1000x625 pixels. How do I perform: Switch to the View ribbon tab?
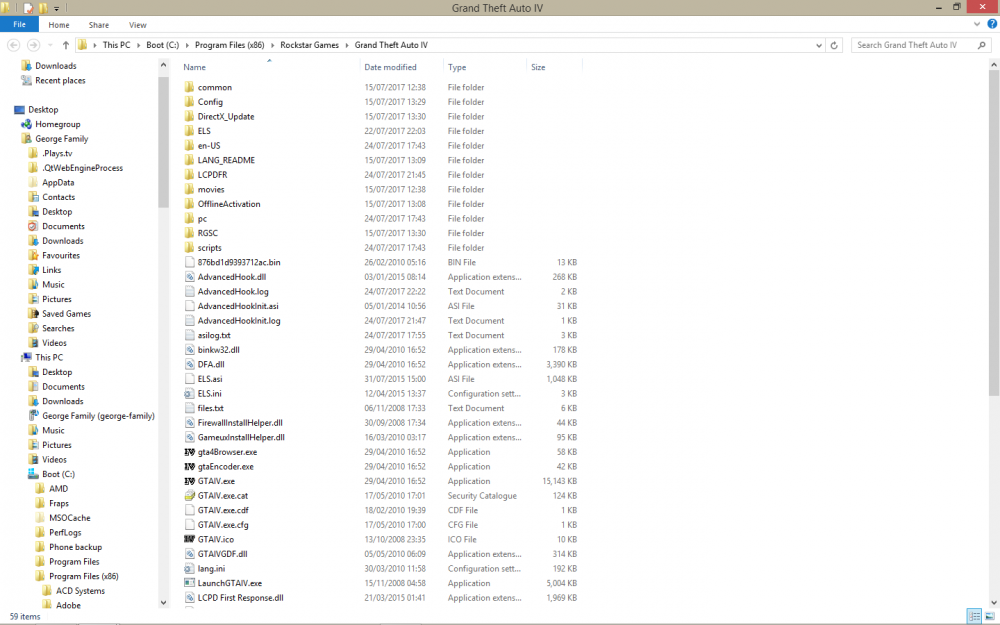pyautogui.click(x=137, y=25)
